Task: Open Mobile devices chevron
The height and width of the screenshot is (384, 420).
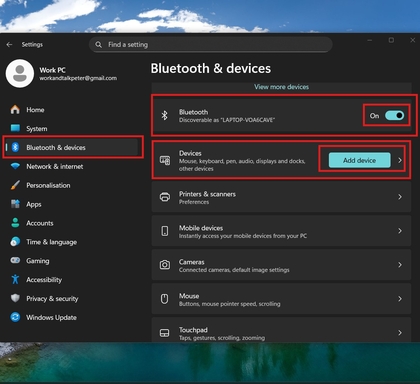Action: pos(400,231)
